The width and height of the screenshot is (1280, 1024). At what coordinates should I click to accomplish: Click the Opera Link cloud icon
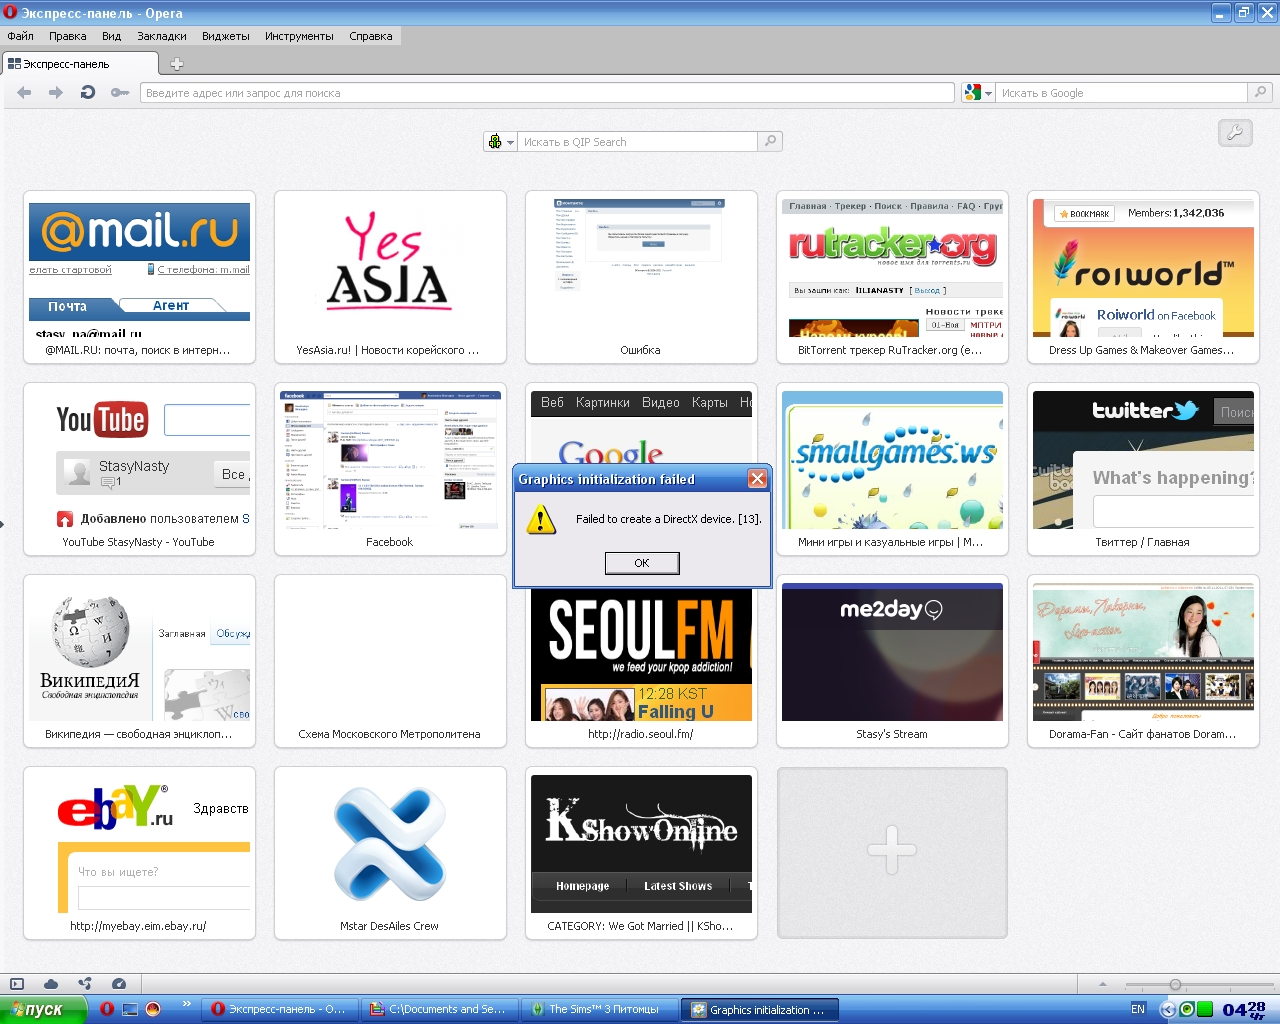pos(51,984)
